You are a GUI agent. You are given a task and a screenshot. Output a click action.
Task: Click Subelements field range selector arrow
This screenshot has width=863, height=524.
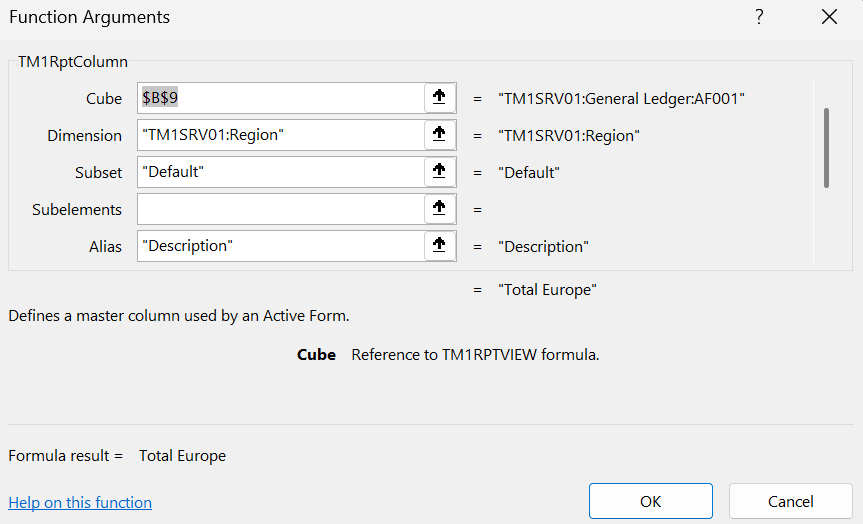pyautogui.click(x=439, y=209)
